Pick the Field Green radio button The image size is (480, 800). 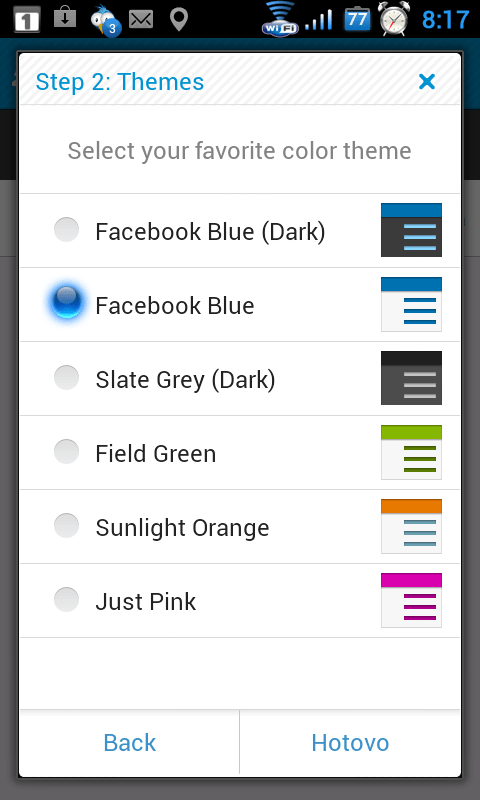click(x=67, y=452)
